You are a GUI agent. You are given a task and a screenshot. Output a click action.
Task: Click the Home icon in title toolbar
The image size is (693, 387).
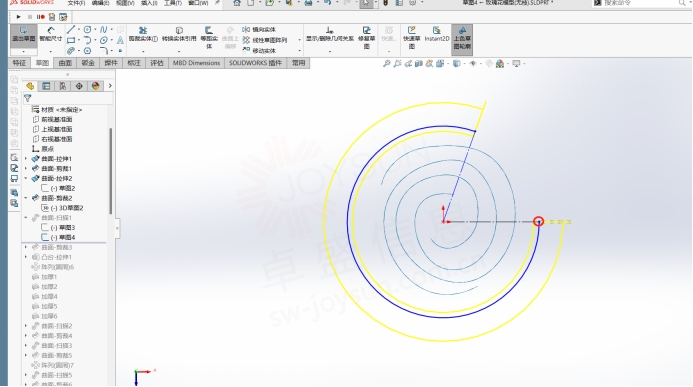[237, 3]
